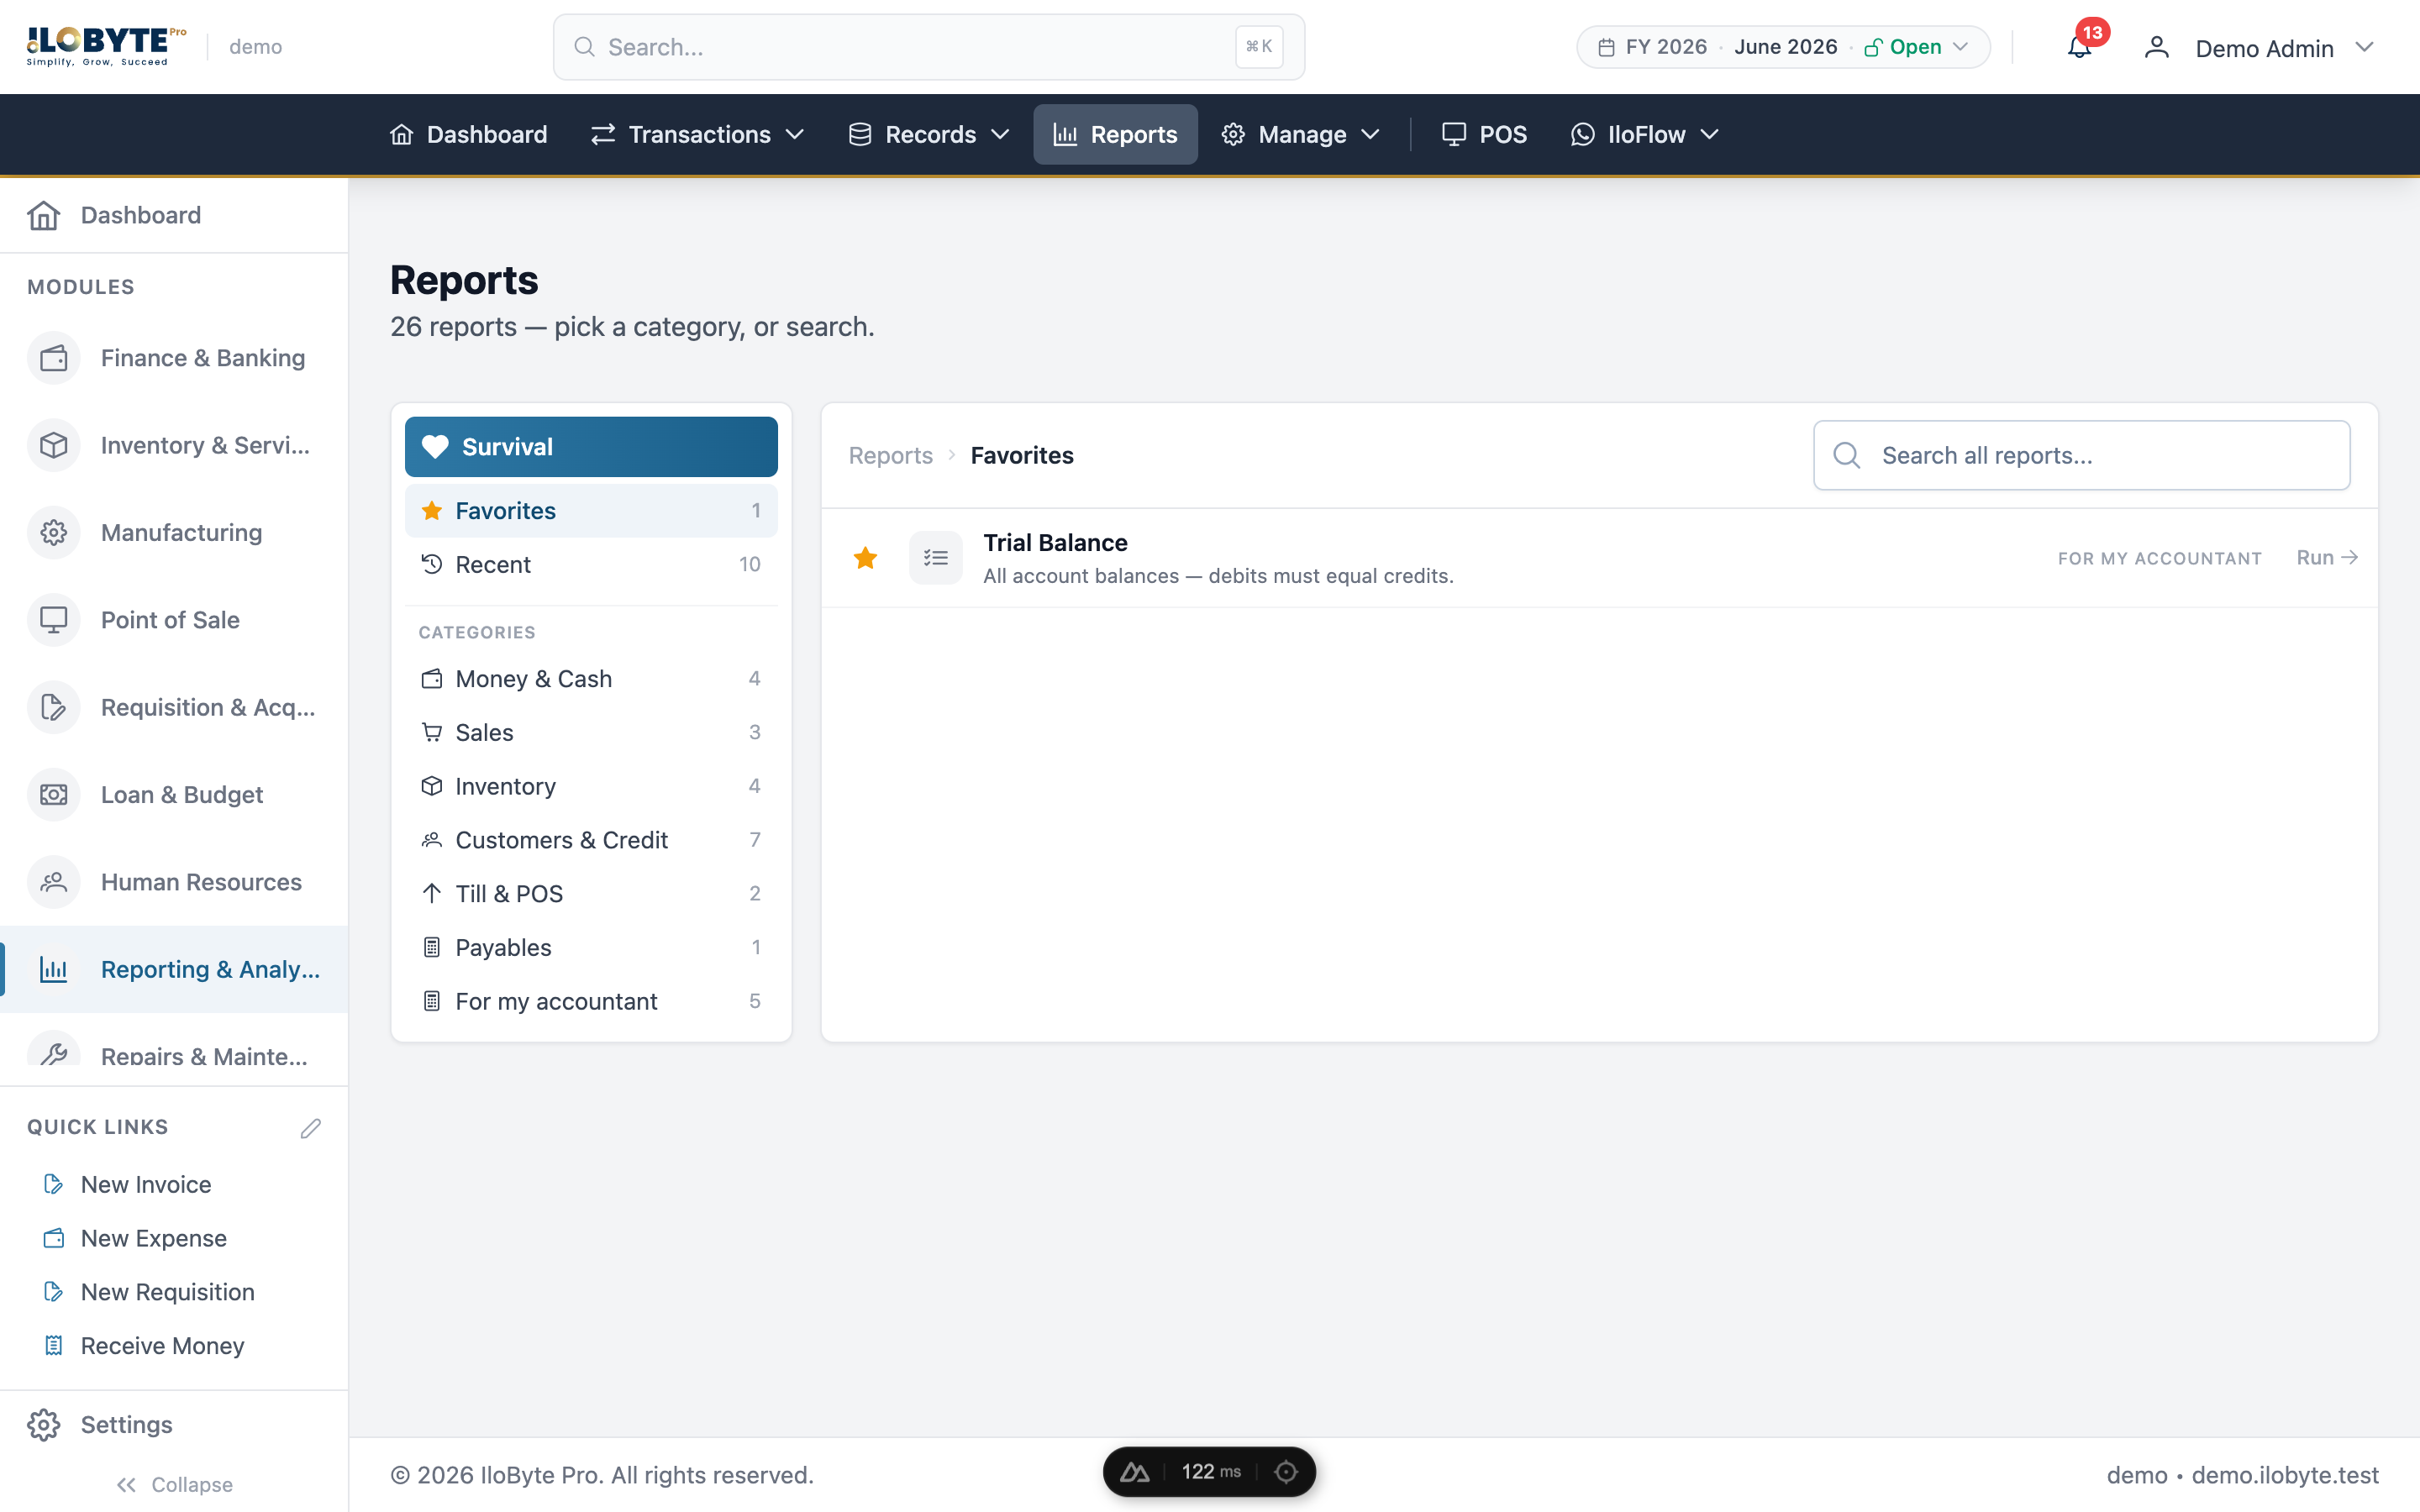Click the crosshair icon in debug toolbar
The height and width of the screenshot is (1512, 2420).
pyautogui.click(x=1286, y=1472)
